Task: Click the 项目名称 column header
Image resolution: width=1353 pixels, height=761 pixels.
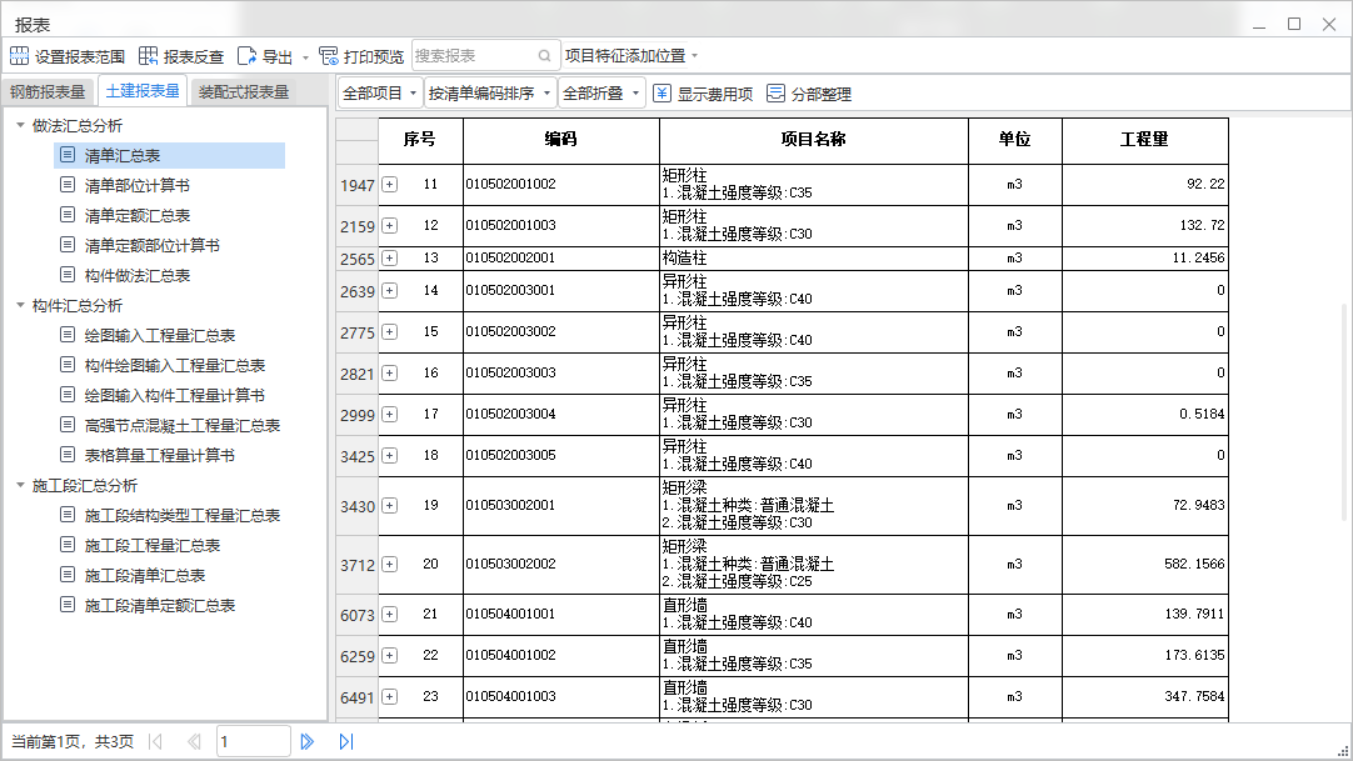Action: pyautogui.click(x=814, y=140)
